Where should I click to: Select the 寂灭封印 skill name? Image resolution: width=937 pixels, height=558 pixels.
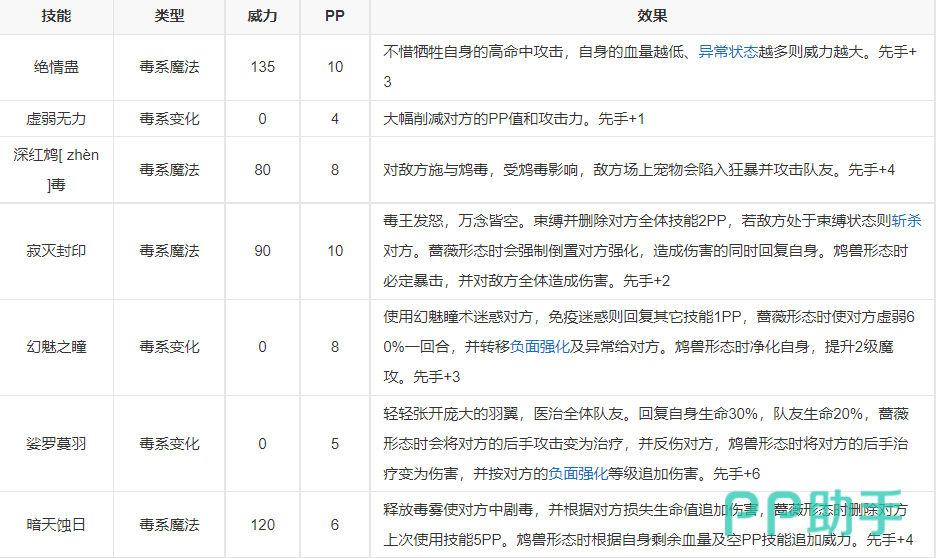click(x=56, y=251)
